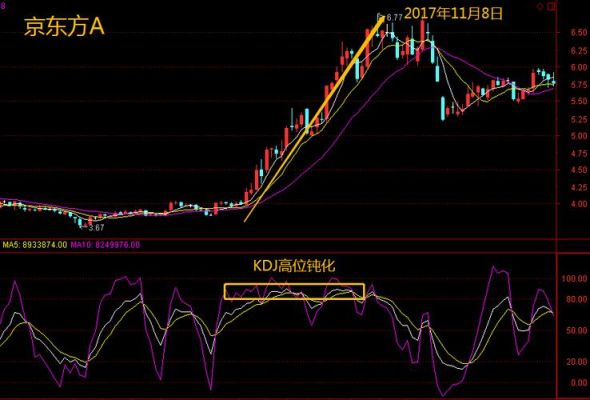The width and height of the screenshot is (590, 400).
Task: Click the 80.00 KDJ axis label
Action: (576, 300)
